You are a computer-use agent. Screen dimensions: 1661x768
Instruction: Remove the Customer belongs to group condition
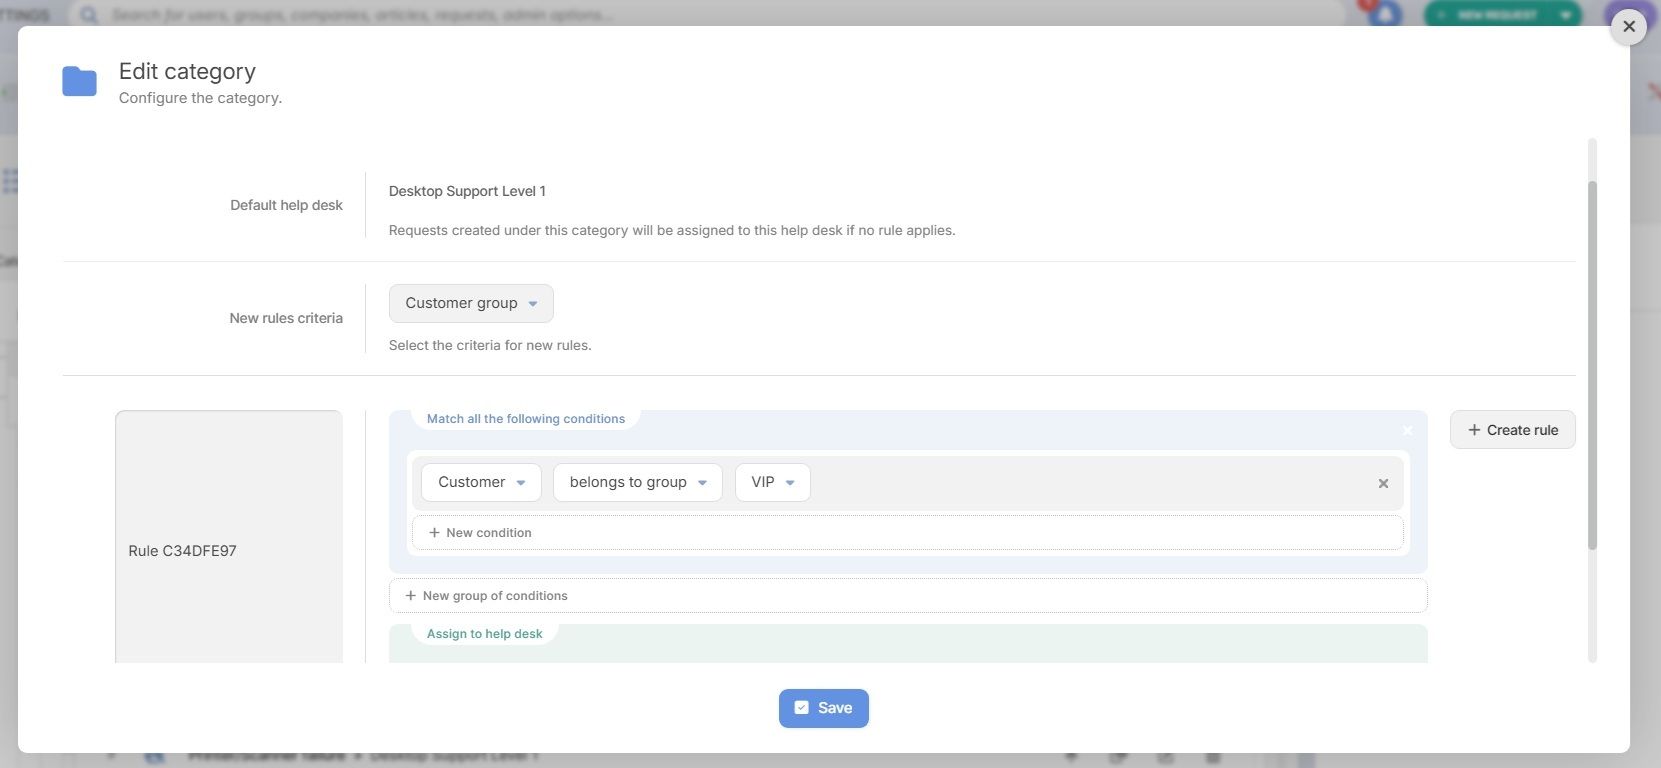(x=1383, y=483)
